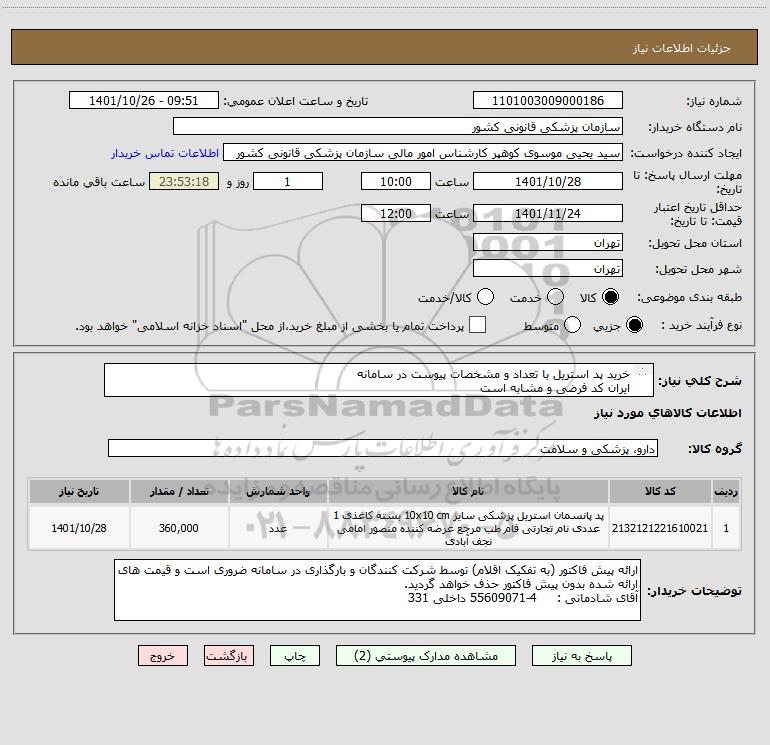The width and height of the screenshot is (770, 745).
Task: Click the واحد شمارش column header
Action: 277,491
